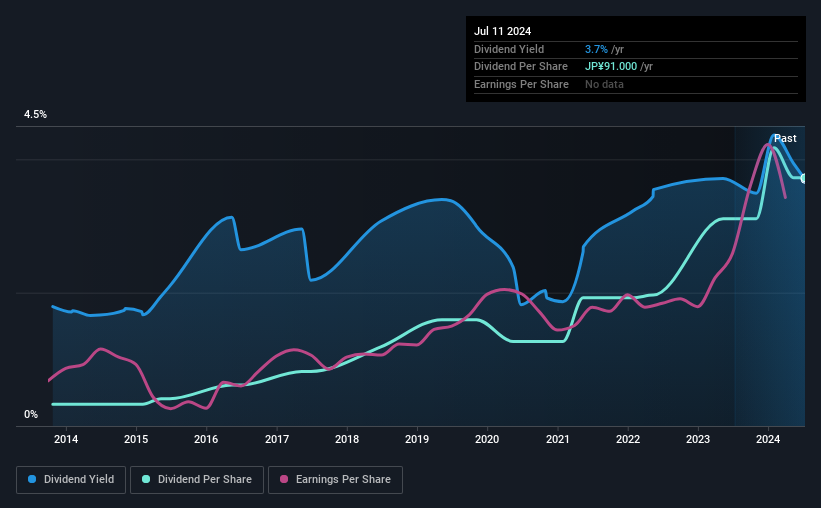This screenshot has height=508, width=821.
Task: Click the 3.7% dividend yield value
Action: (596, 49)
